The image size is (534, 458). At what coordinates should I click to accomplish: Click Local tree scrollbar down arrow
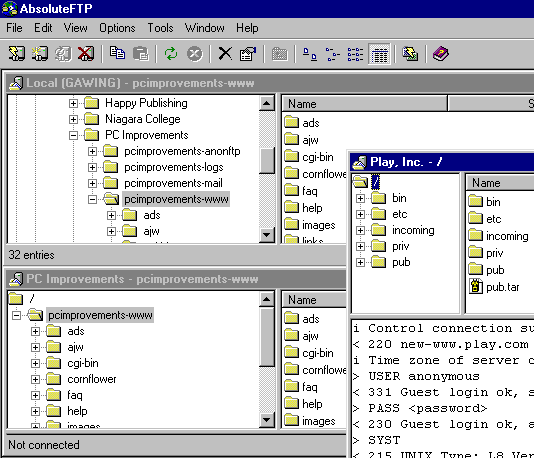pos(267,235)
